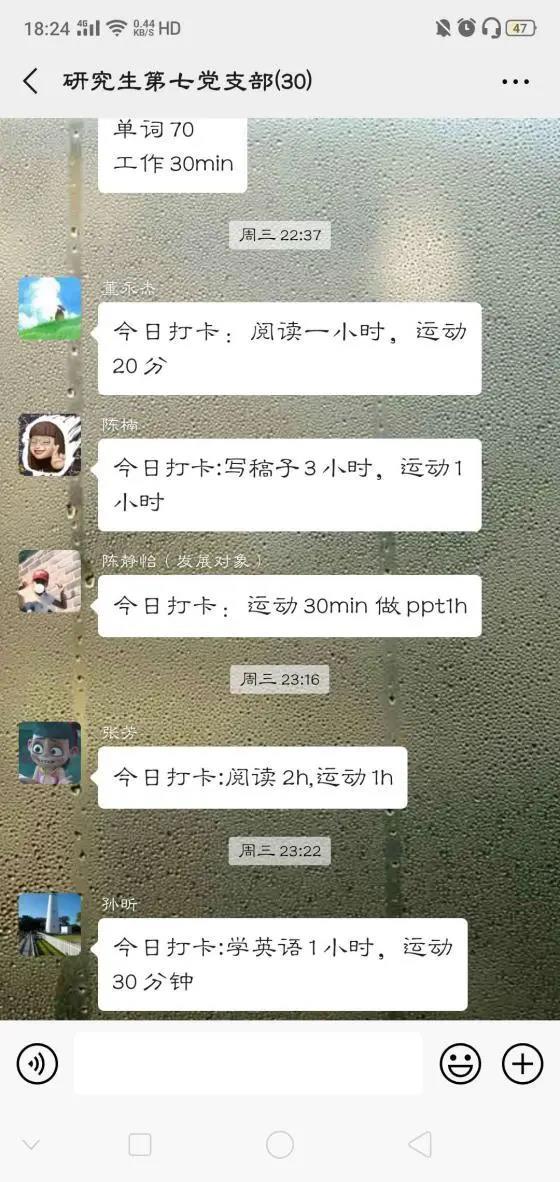Click the message text input field
560x1182 pixels.
coord(248,1064)
